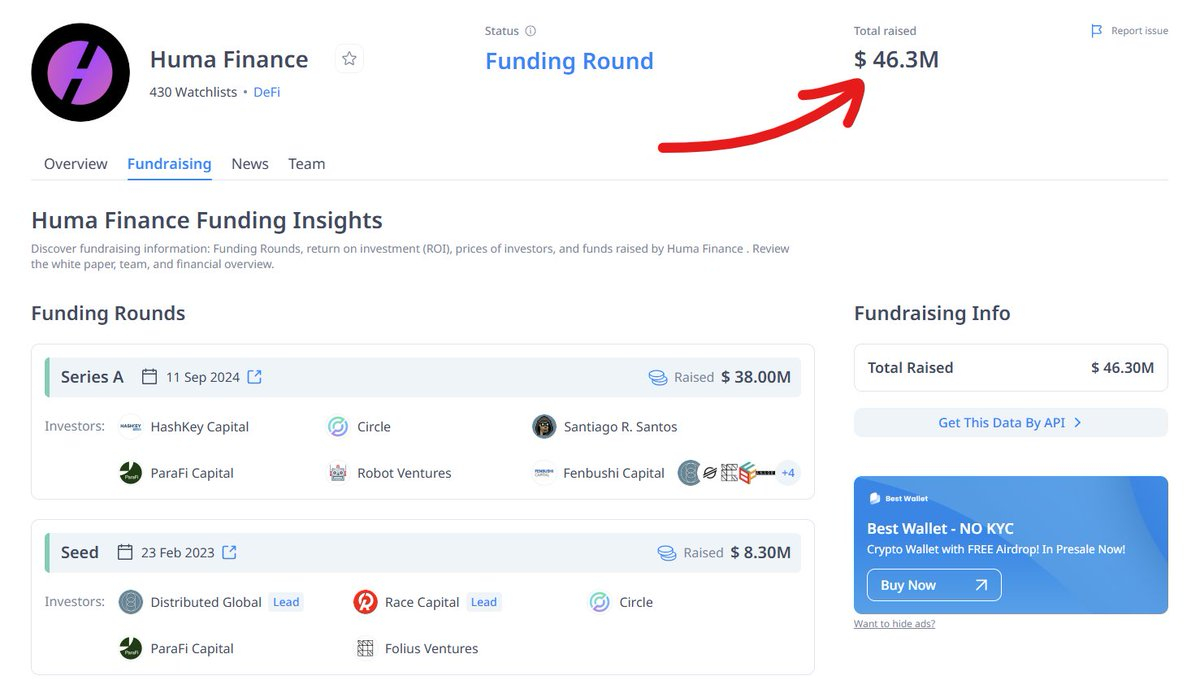Open HashKey Capital investor in Series A
The height and width of the screenshot is (680, 1200).
[x=200, y=427]
